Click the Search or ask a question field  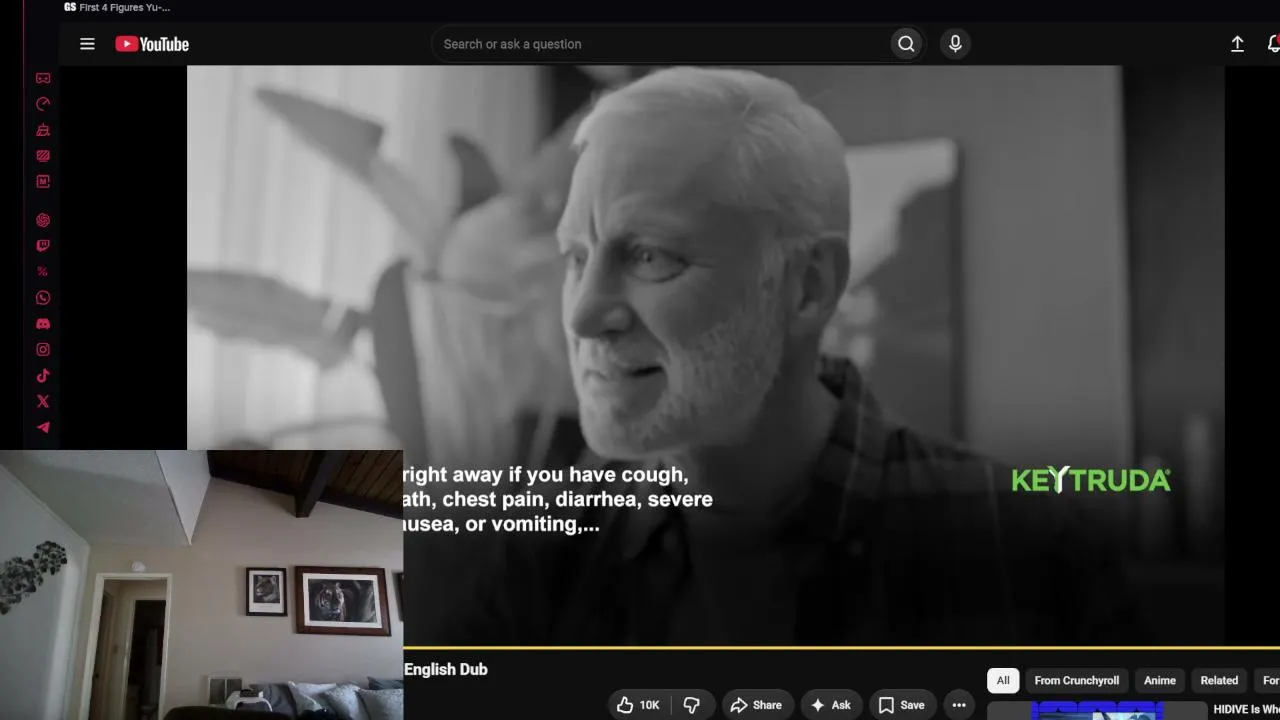pos(660,44)
